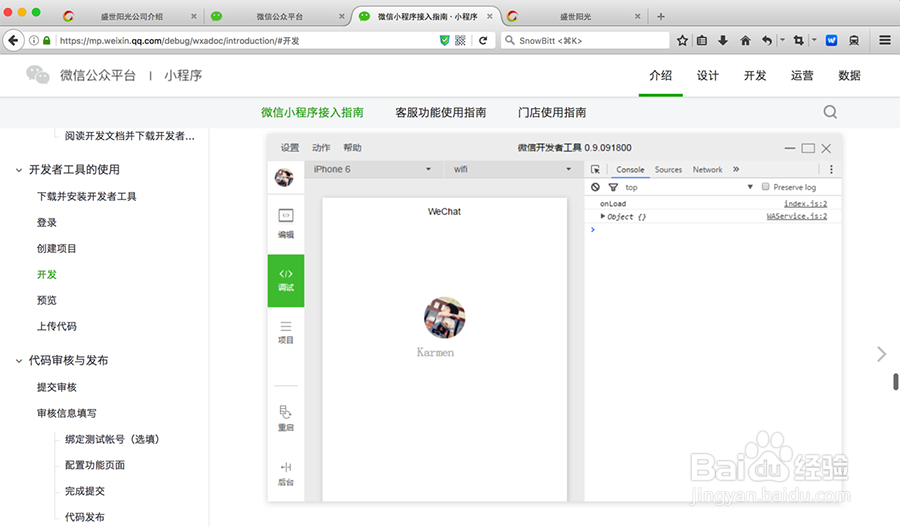The width and height of the screenshot is (900, 527).
Task: Switch to the 运营 top navigation tab
Action: pyautogui.click(x=802, y=75)
